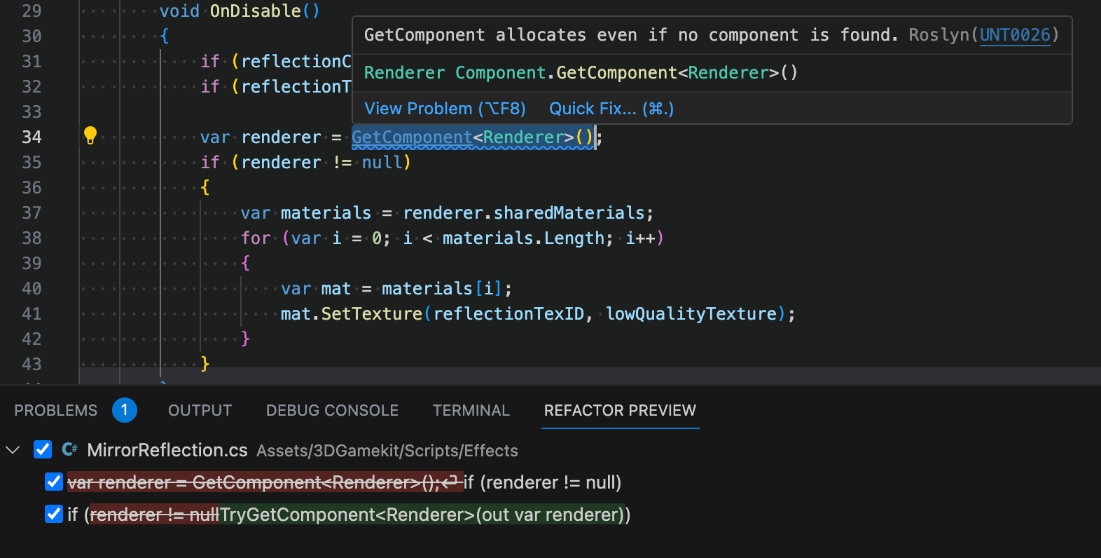The width and height of the screenshot is (1101, 558).
Task: Open the Debug Console tab
Action: pyautogui.click(x=332, y=410)
